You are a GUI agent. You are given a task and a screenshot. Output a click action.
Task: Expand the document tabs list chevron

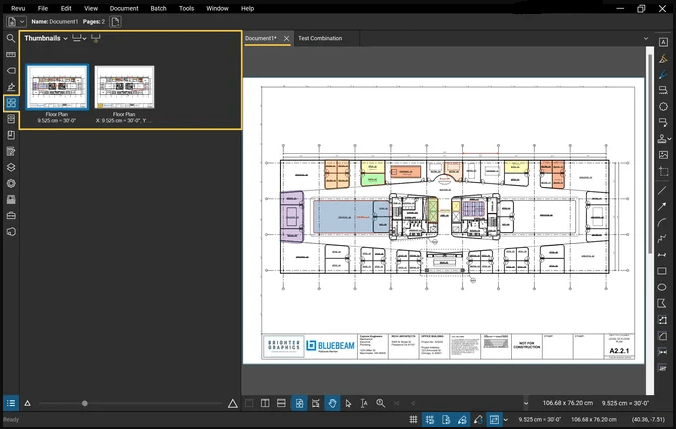click(x=645, y=38)
